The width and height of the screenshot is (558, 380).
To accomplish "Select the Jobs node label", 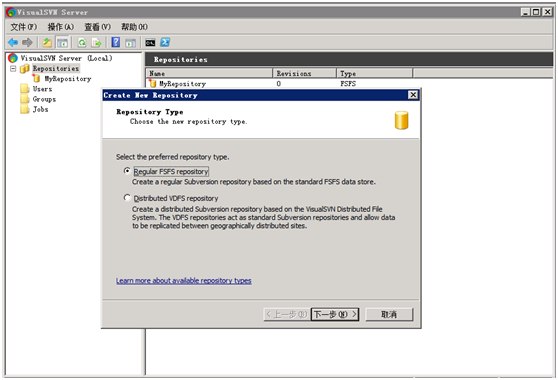I will (40, 110).
